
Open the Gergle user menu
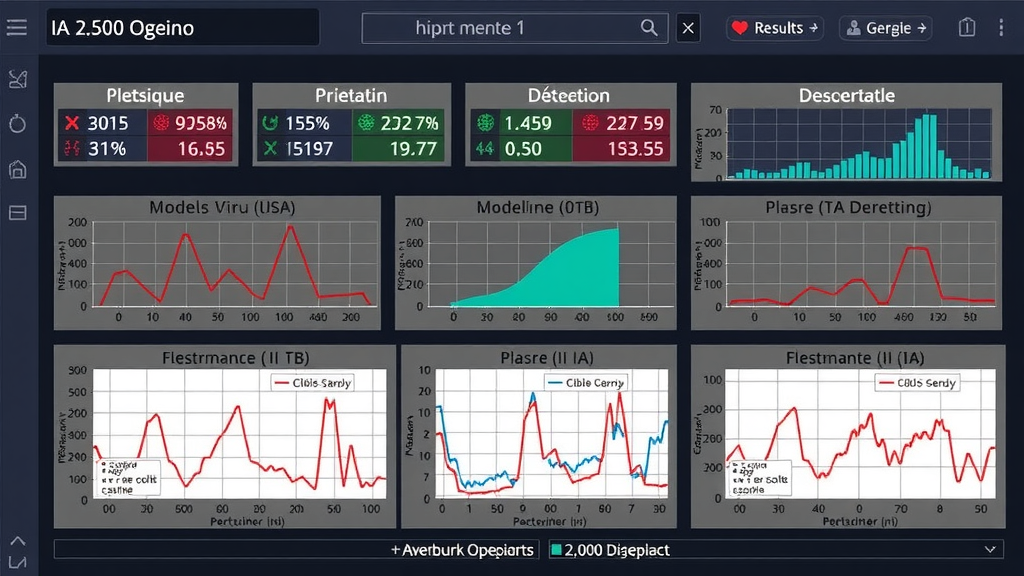coord(886,28)
